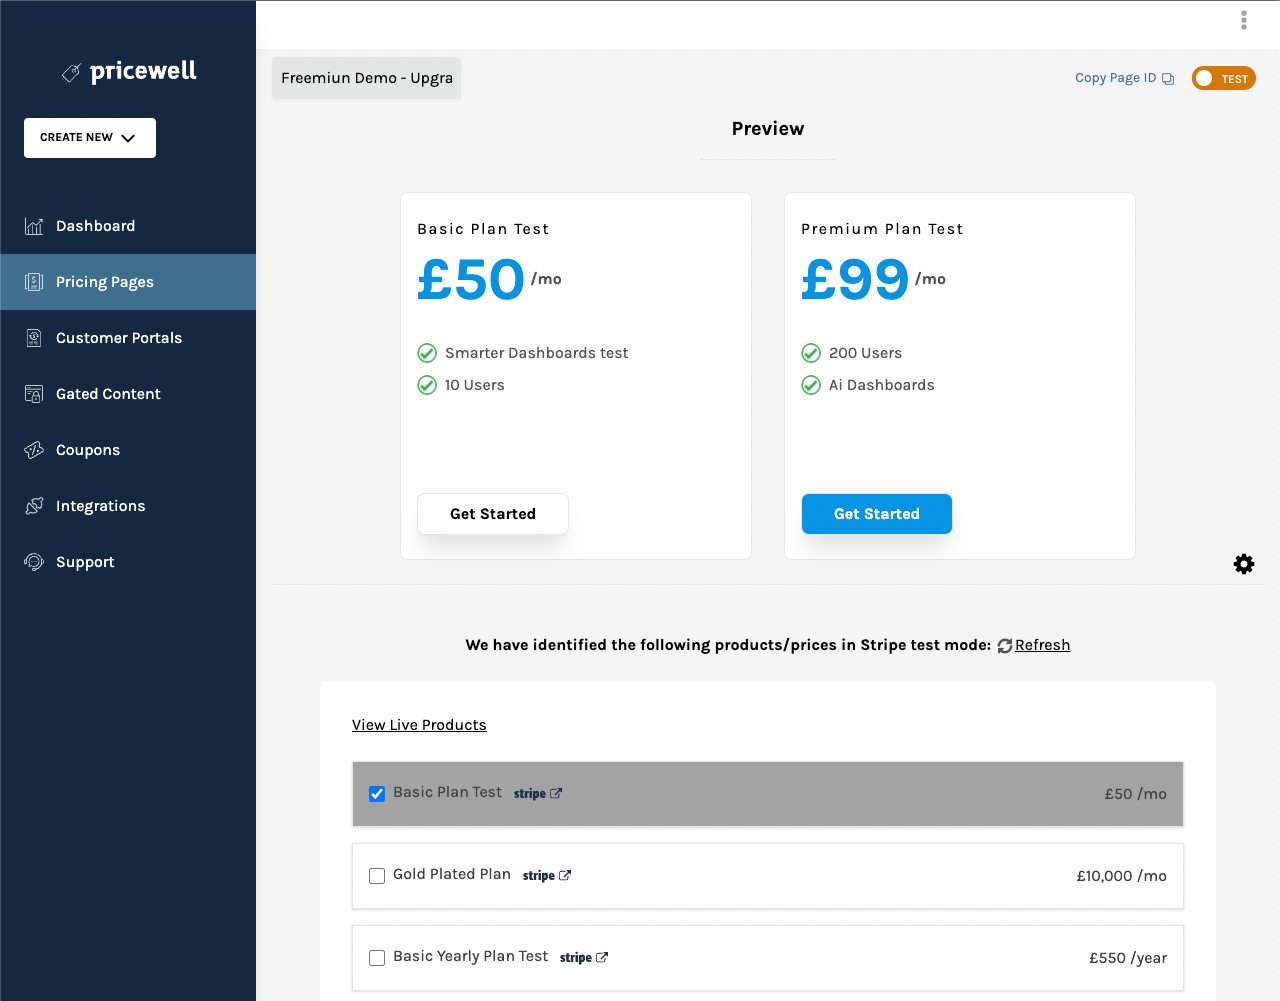This screenshot has width=1280, height=1001.
Task: Open the CREATE NEW dropdown
Action: (89, 137)
